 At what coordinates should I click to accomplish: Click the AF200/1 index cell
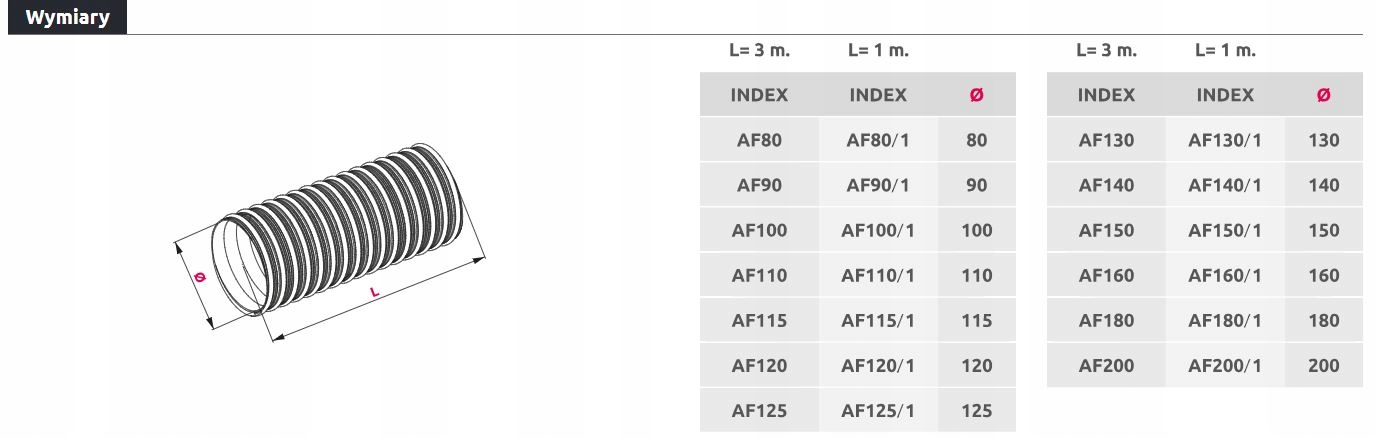1225,365
